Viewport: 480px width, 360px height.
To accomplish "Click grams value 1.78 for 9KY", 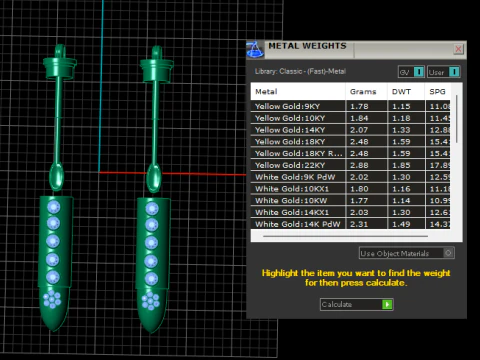I will [x=359, y=106].
